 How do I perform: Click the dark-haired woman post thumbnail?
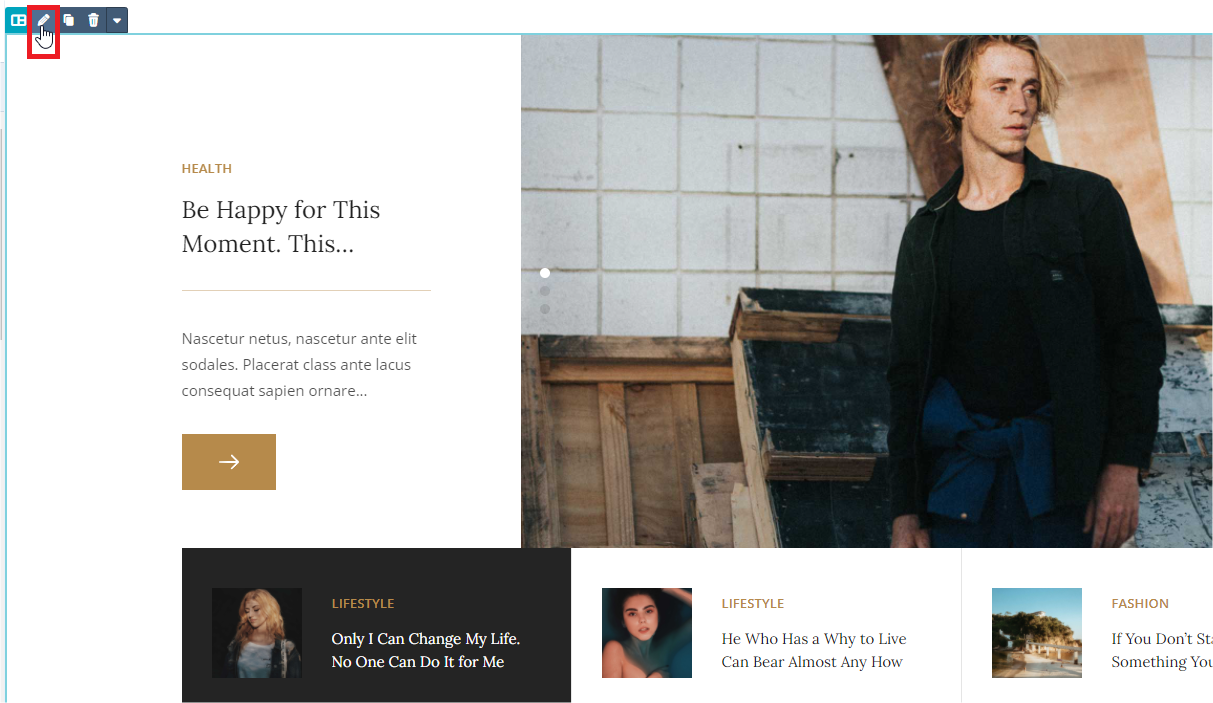click(x=647, y=633)
